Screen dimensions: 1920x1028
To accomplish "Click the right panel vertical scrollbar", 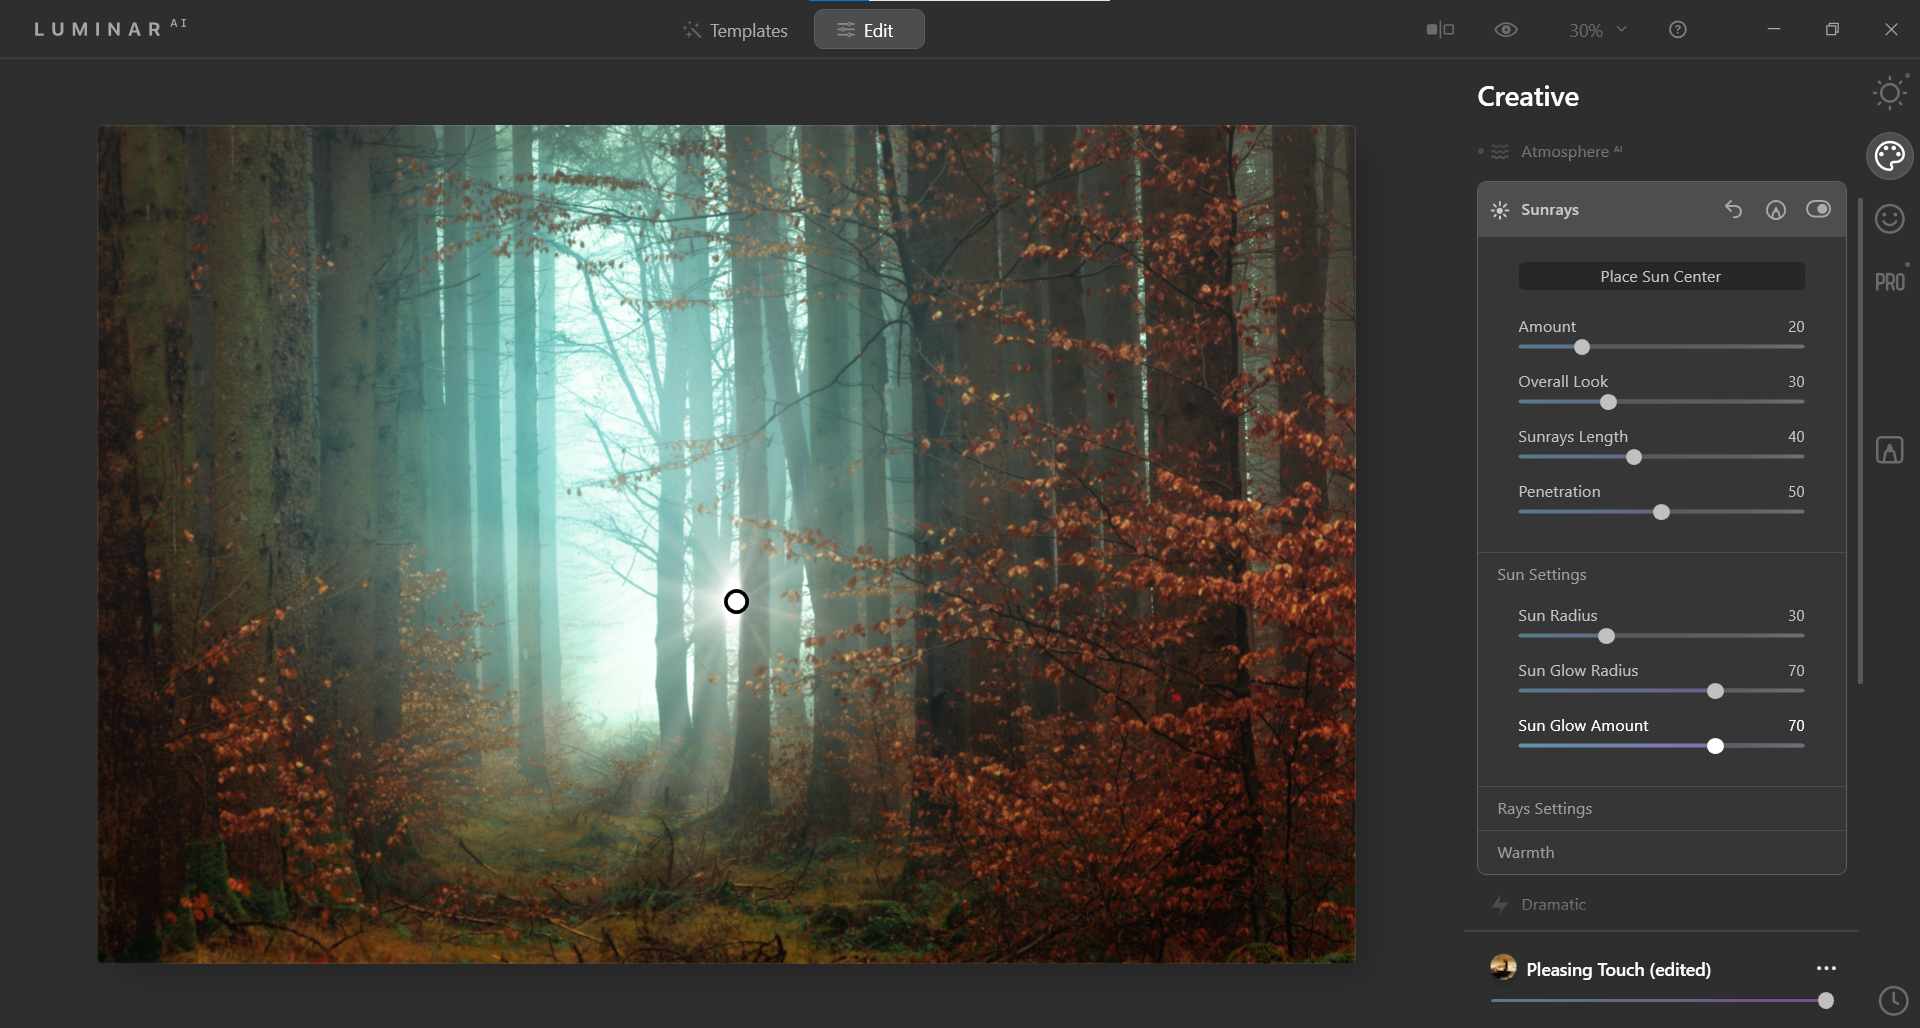I will 1860,440.
